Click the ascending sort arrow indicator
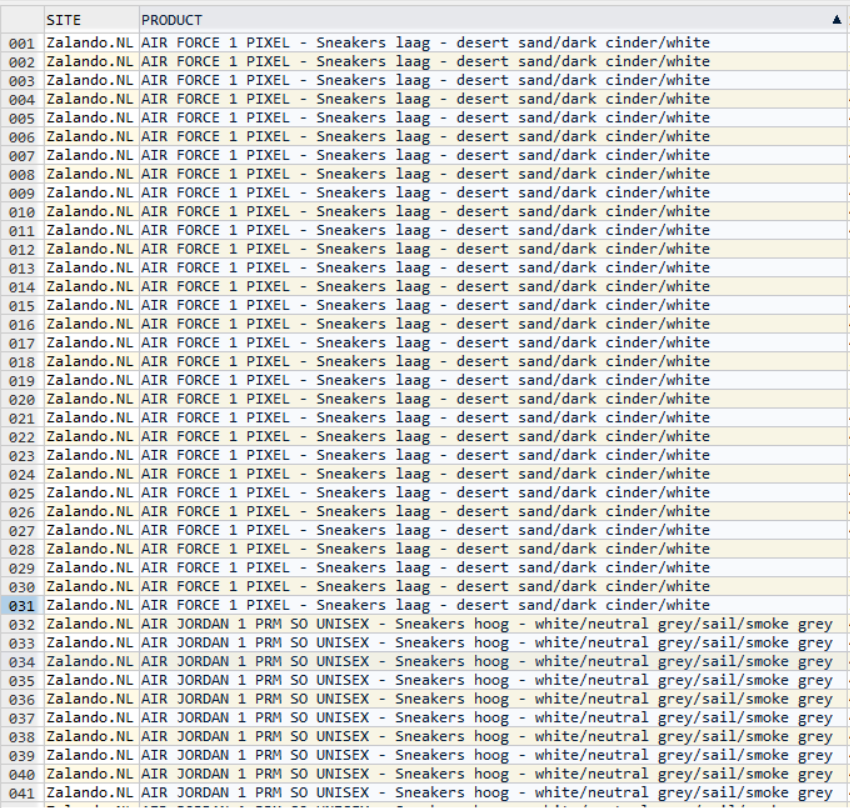Viewport: 850px width, 808px height. point(836,20)
